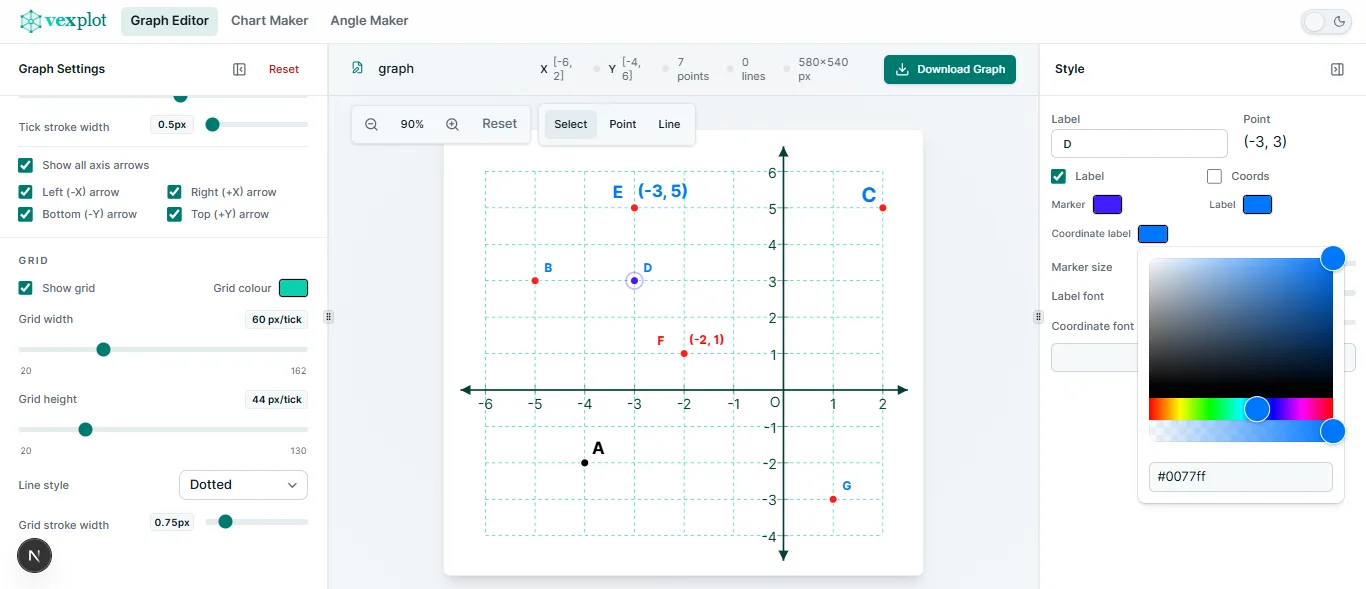This screenshot has width=1366, height=589.
Task: Uncheck Show grid checkbox
Action: click(26, 288)
